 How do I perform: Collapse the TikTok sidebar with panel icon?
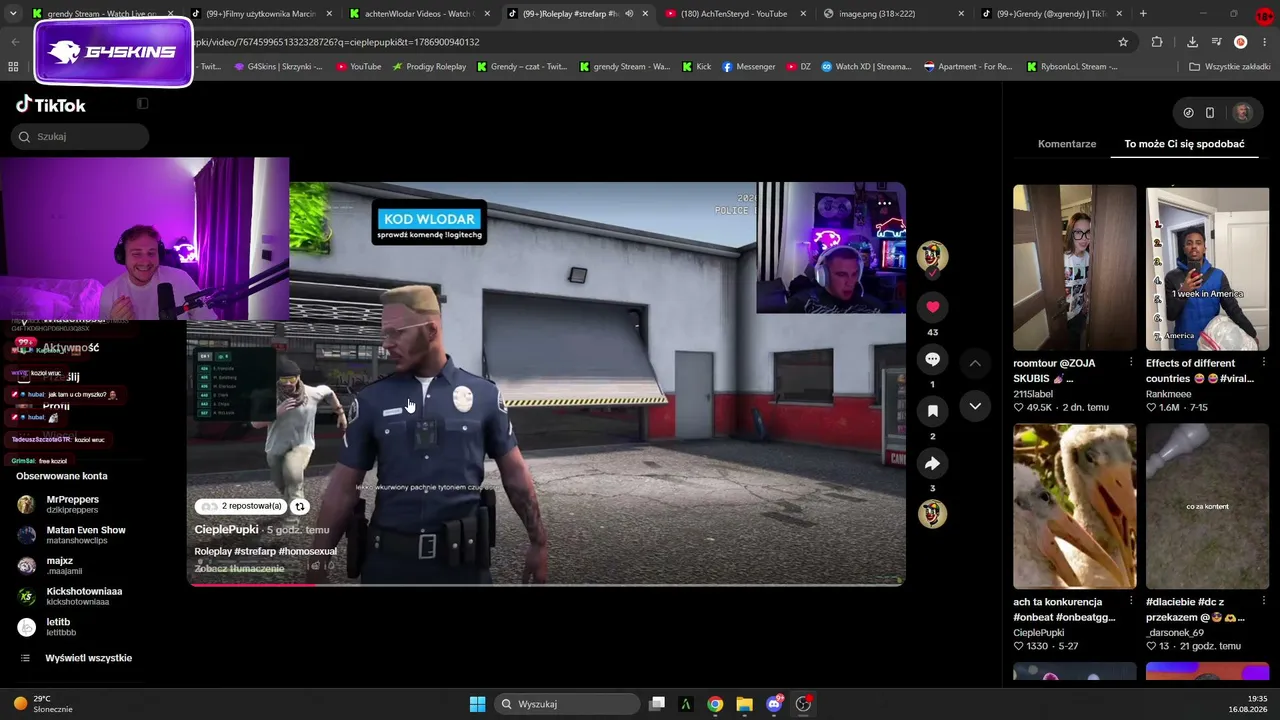142,104
